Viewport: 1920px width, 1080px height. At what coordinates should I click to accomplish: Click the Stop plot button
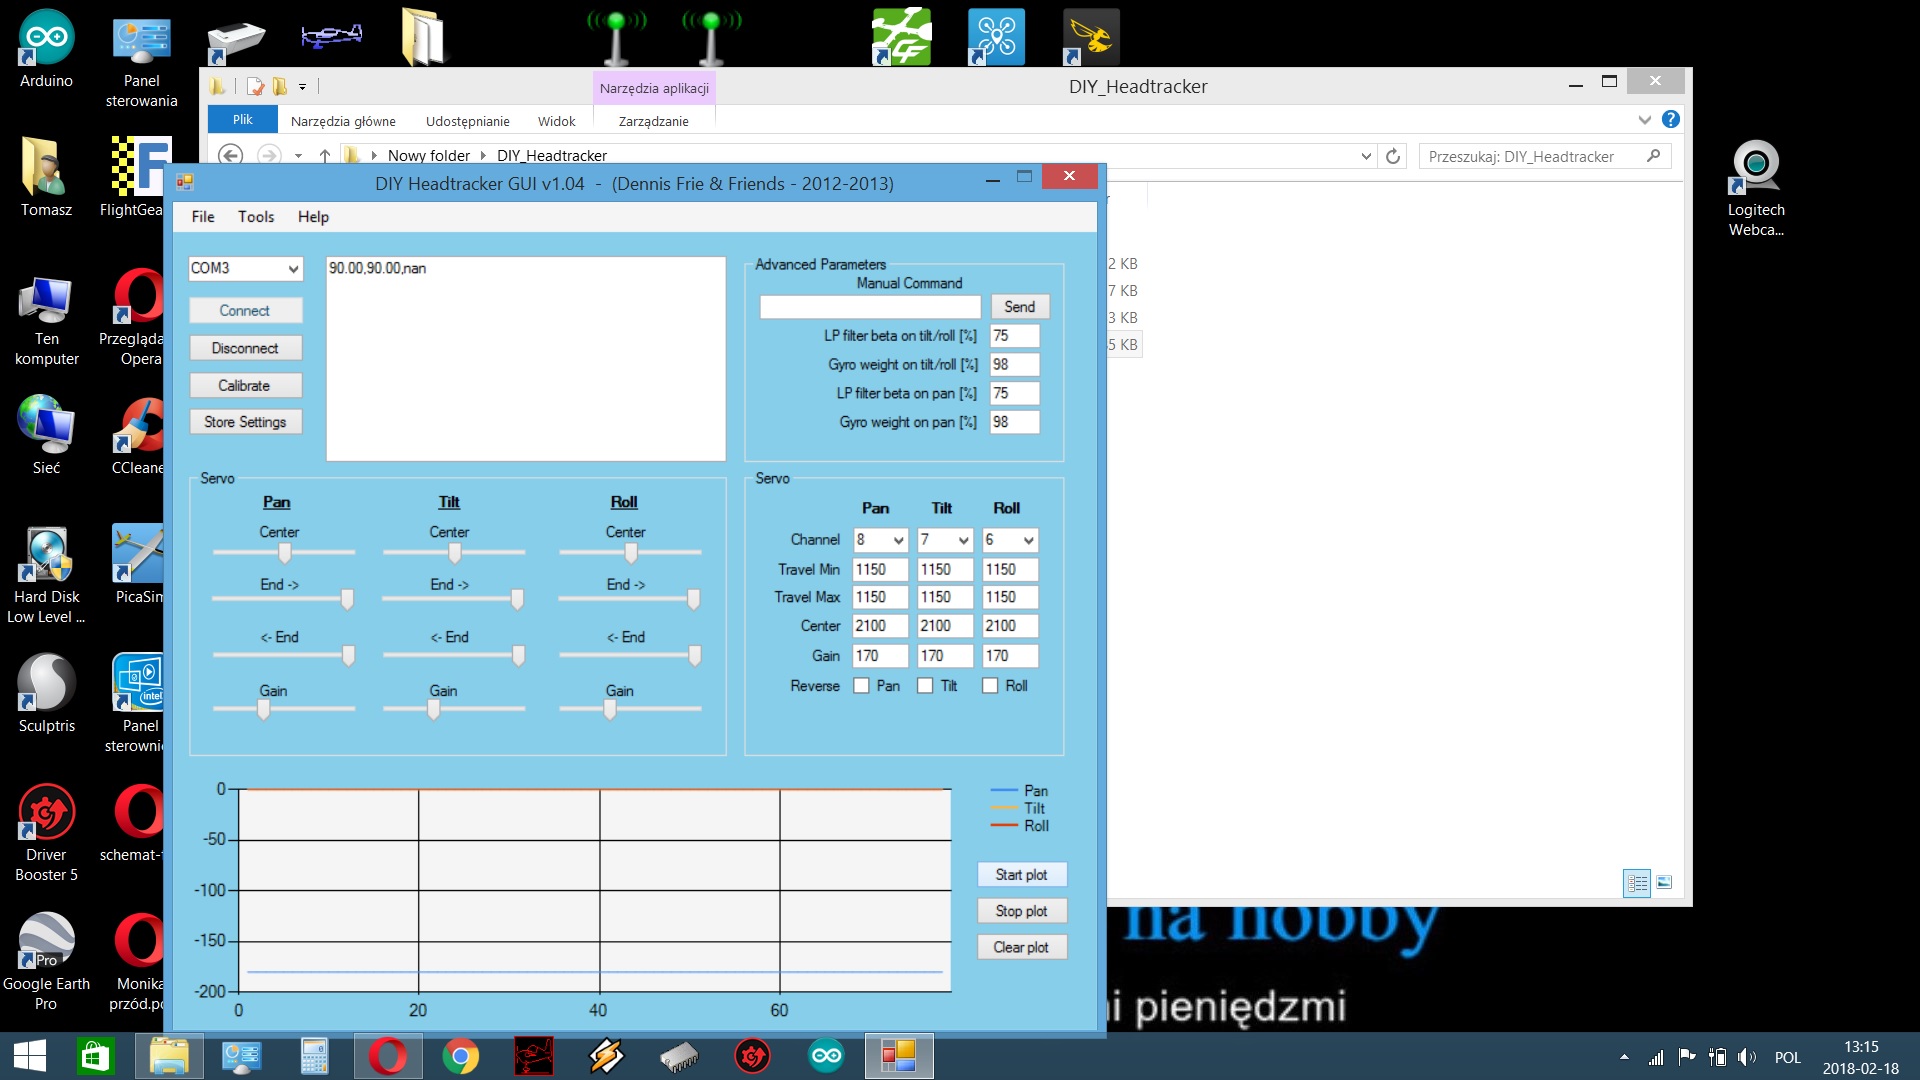[x=1022, y=911]
